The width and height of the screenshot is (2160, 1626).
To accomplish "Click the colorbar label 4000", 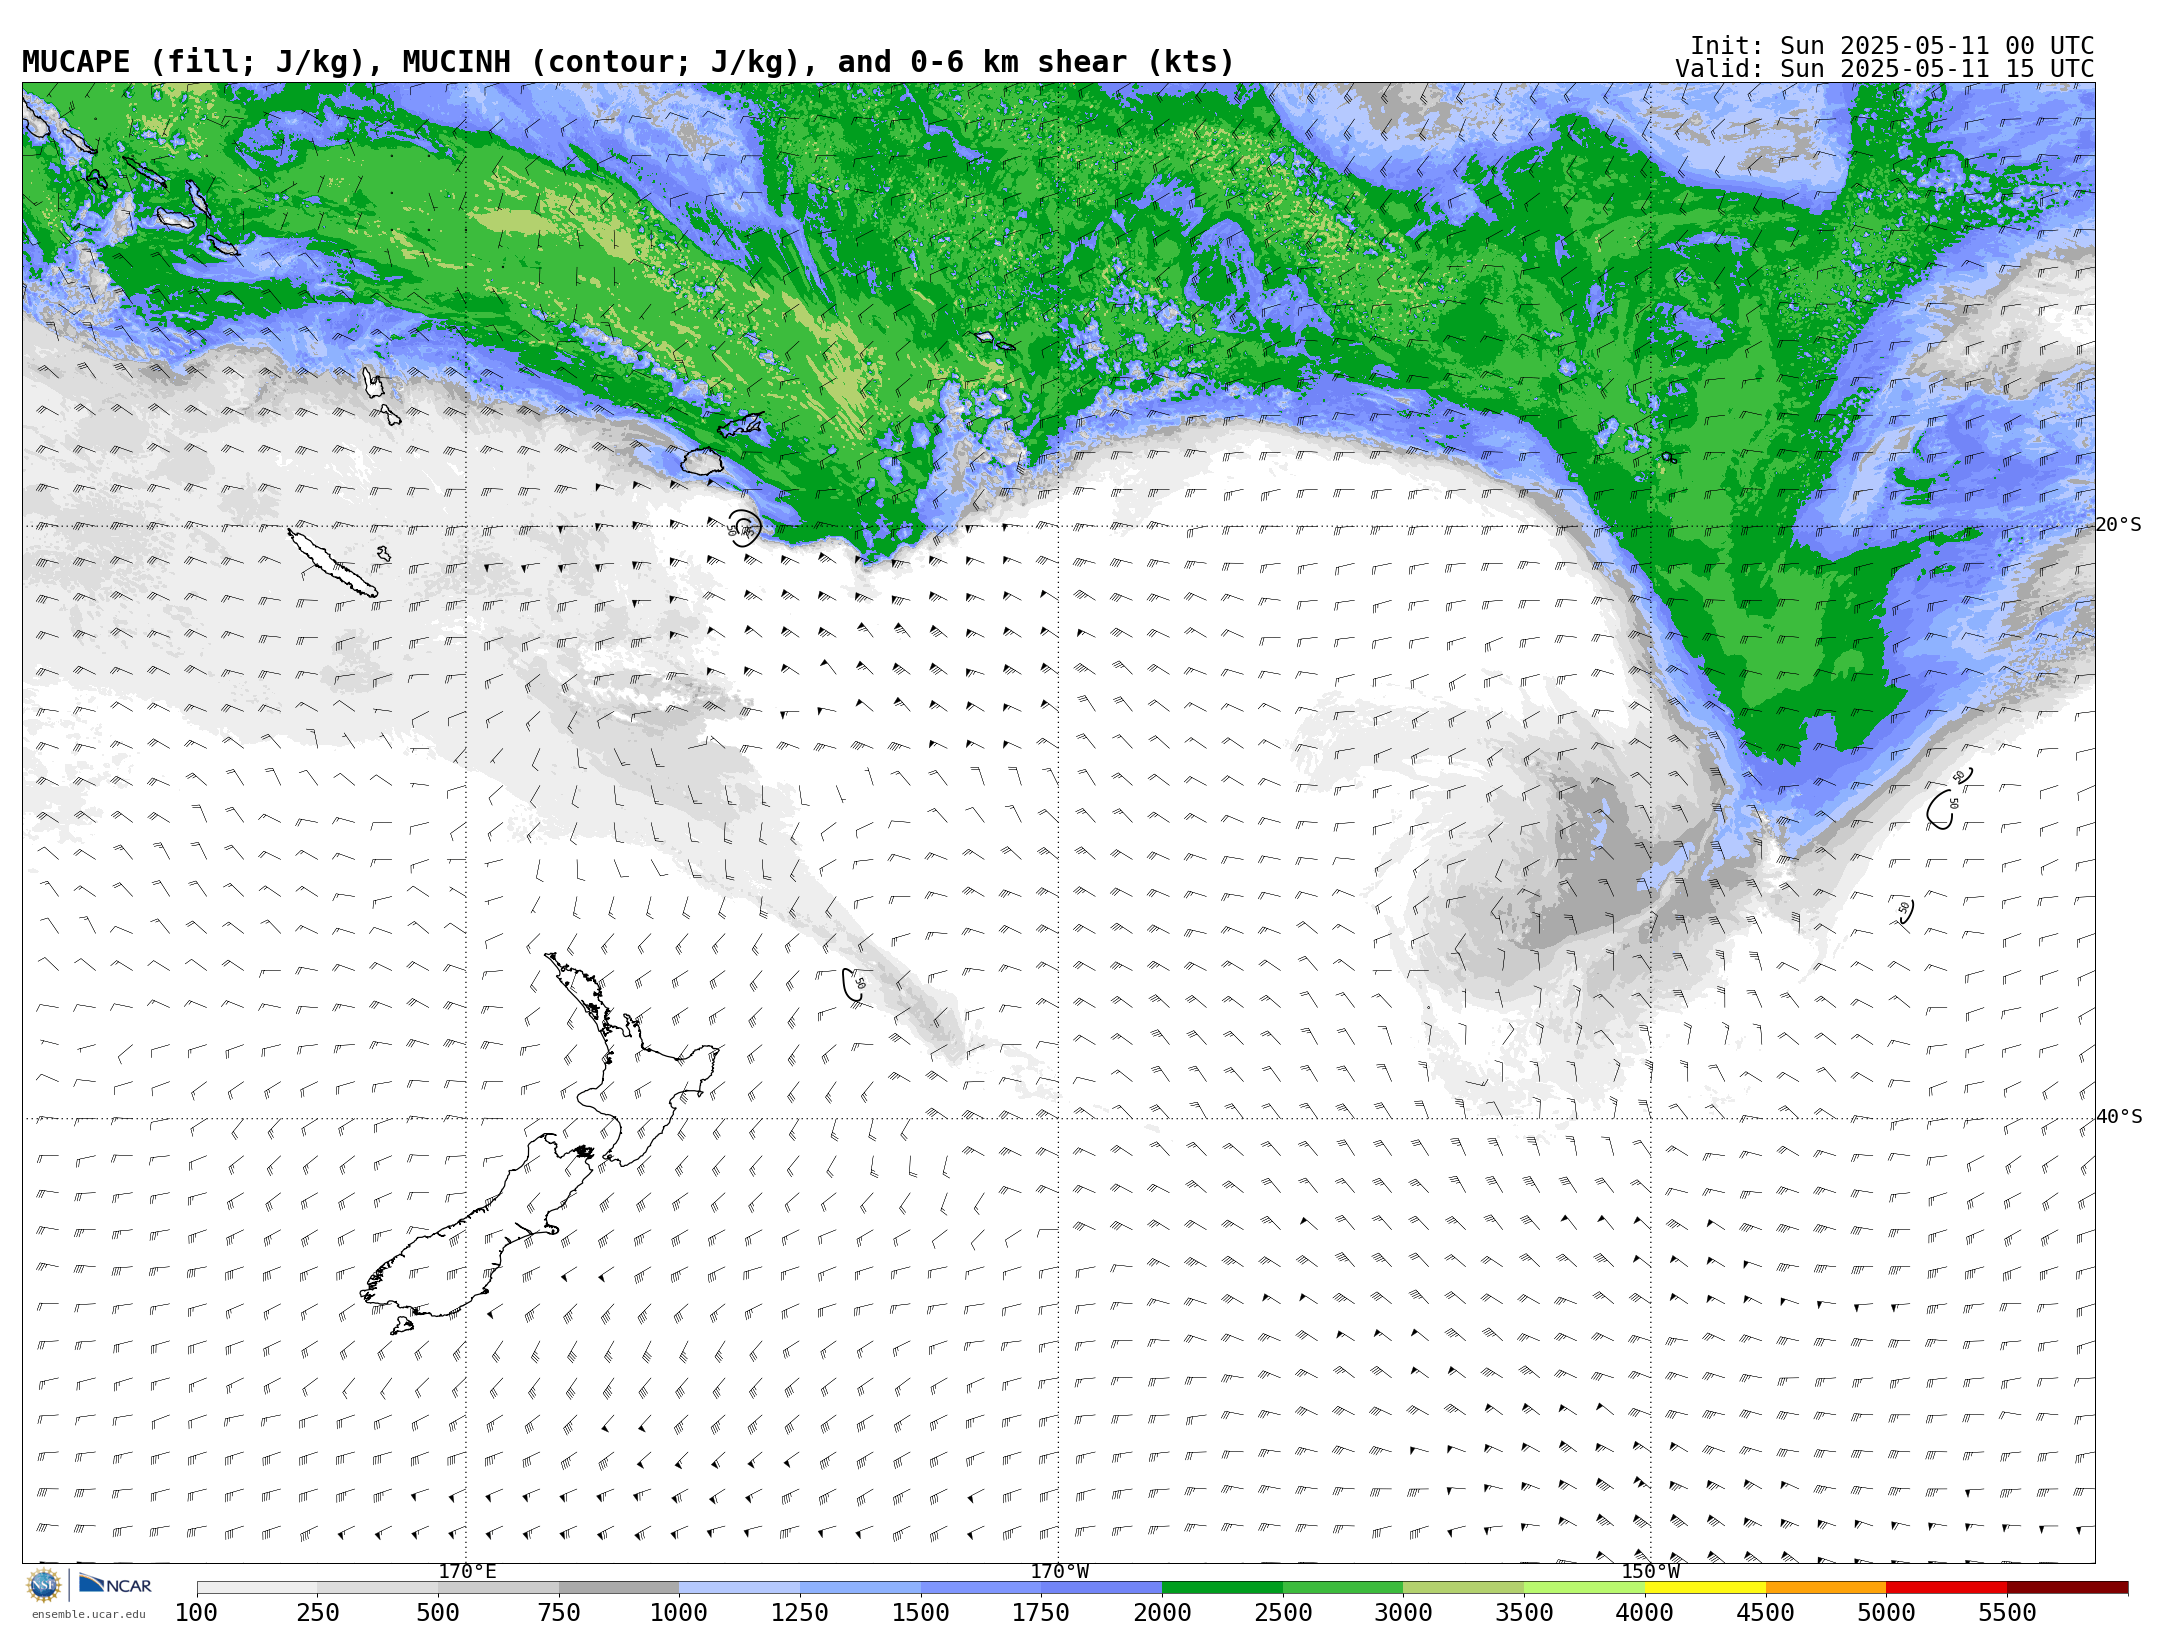I will click(1645, 1612).
